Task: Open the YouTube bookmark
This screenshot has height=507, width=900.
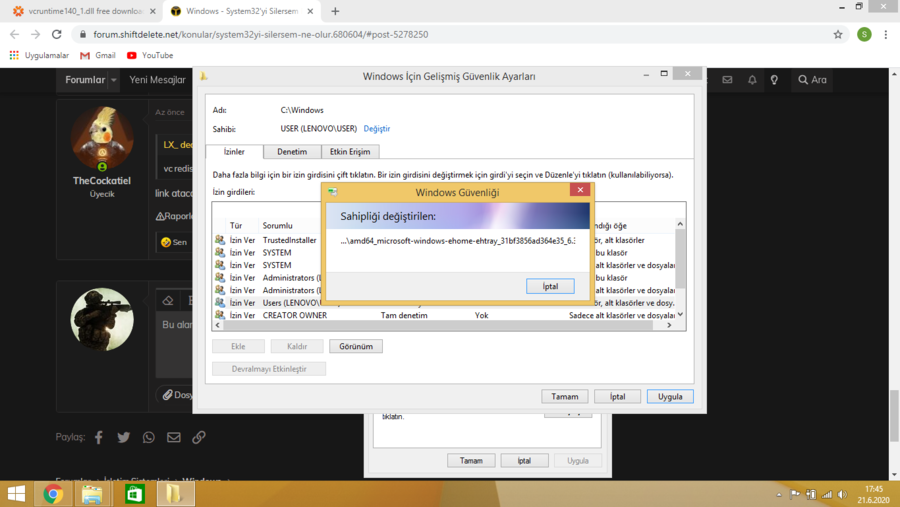Action: click(x=150, y=55)
